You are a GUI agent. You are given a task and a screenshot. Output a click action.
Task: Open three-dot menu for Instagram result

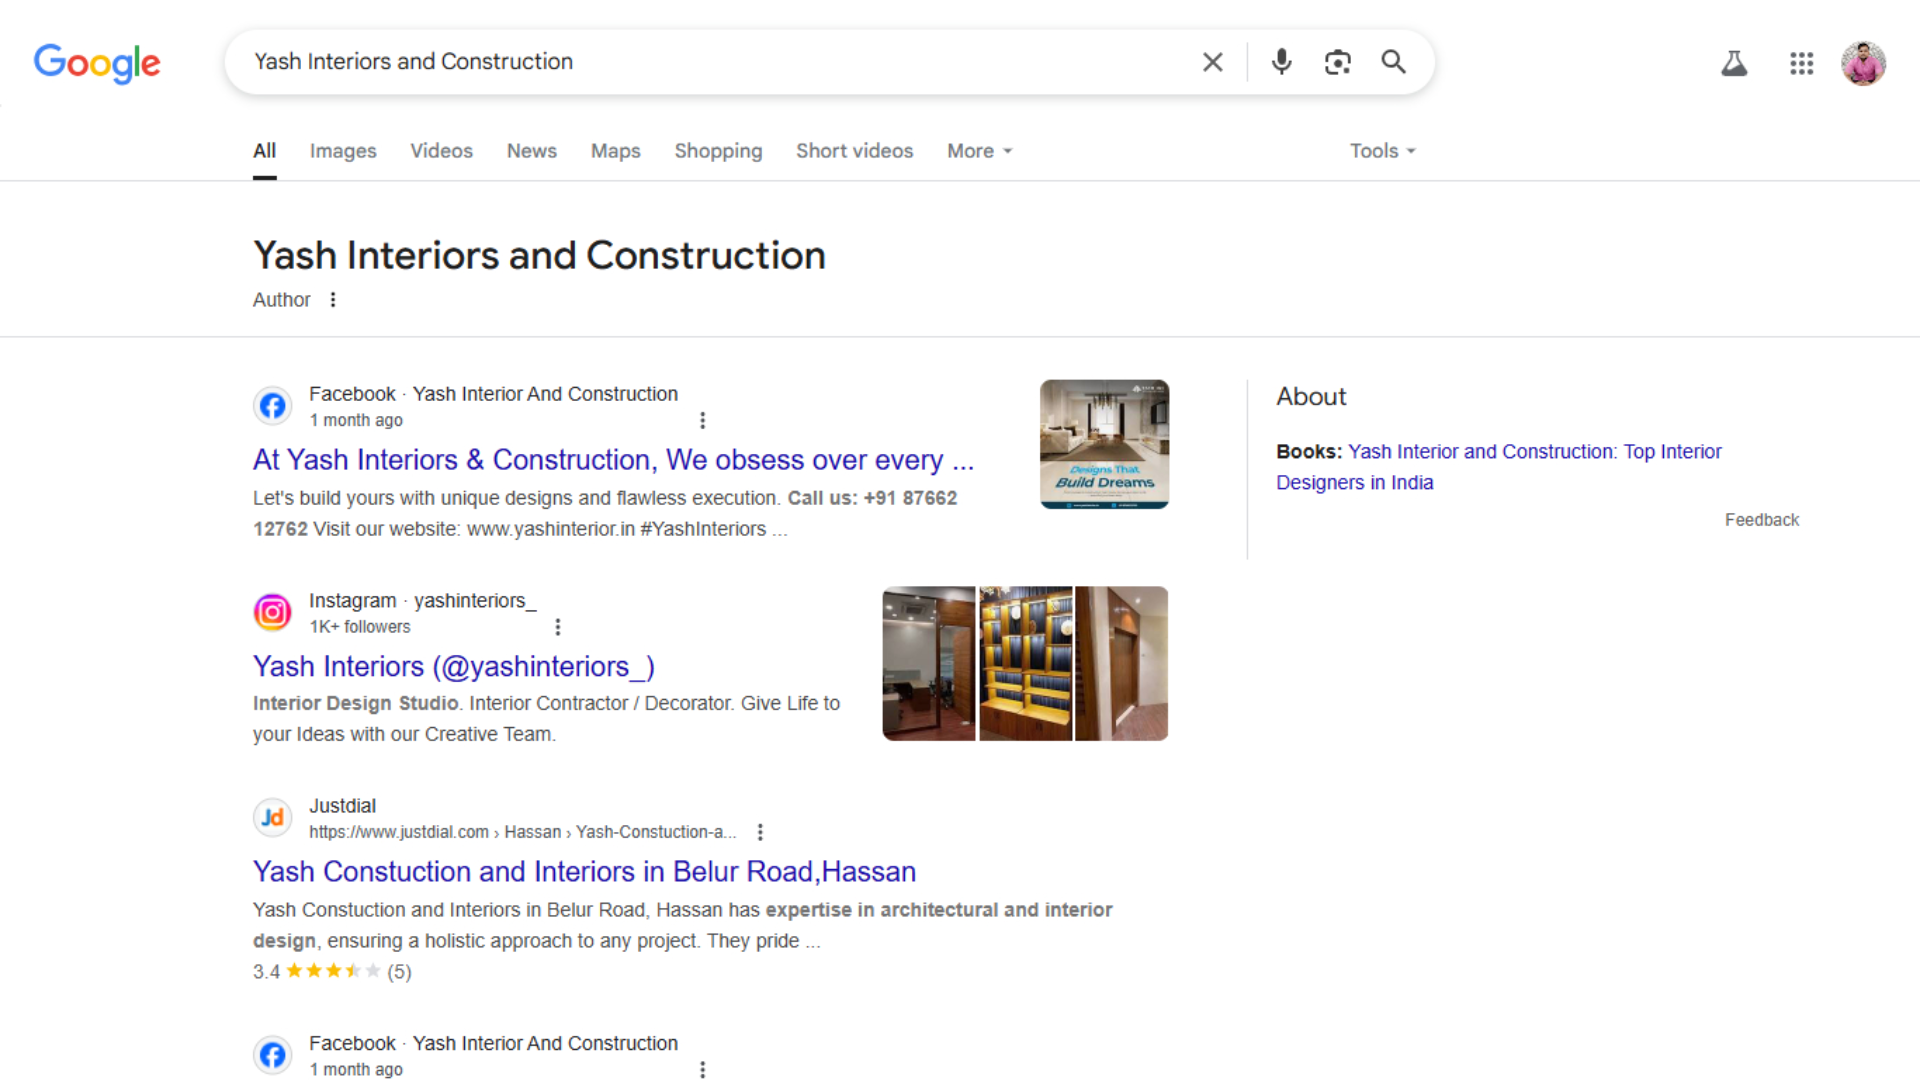[558, 627]
